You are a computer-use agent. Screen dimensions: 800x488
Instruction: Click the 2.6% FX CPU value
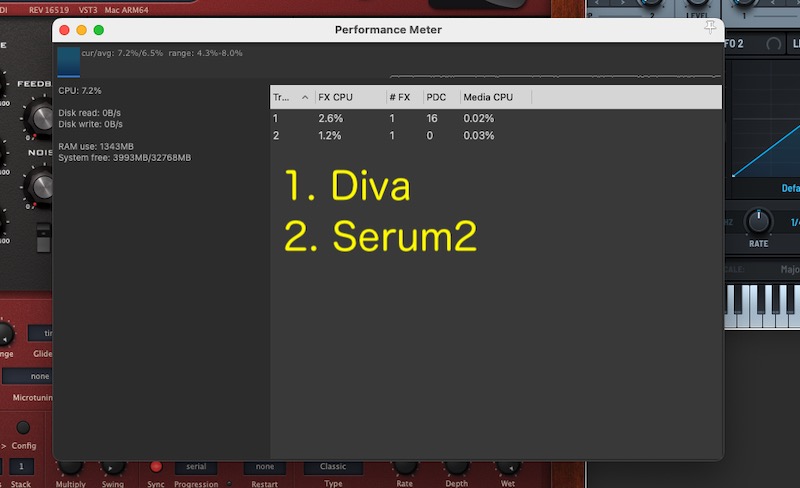coord(331,118)
